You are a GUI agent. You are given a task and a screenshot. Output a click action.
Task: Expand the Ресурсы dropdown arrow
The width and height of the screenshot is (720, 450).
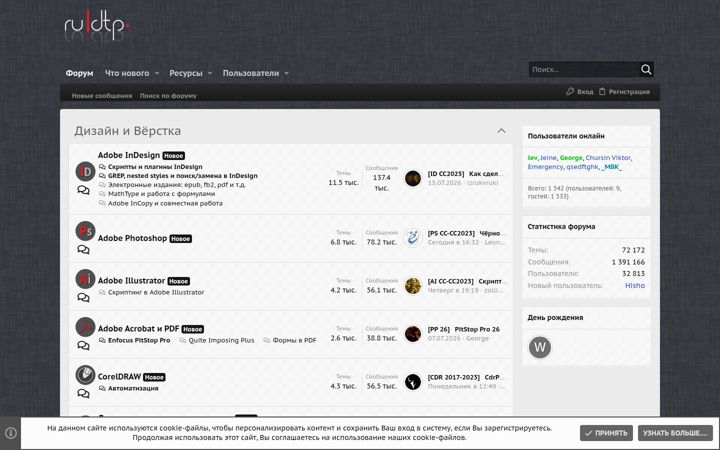click(x=210, y=73)
